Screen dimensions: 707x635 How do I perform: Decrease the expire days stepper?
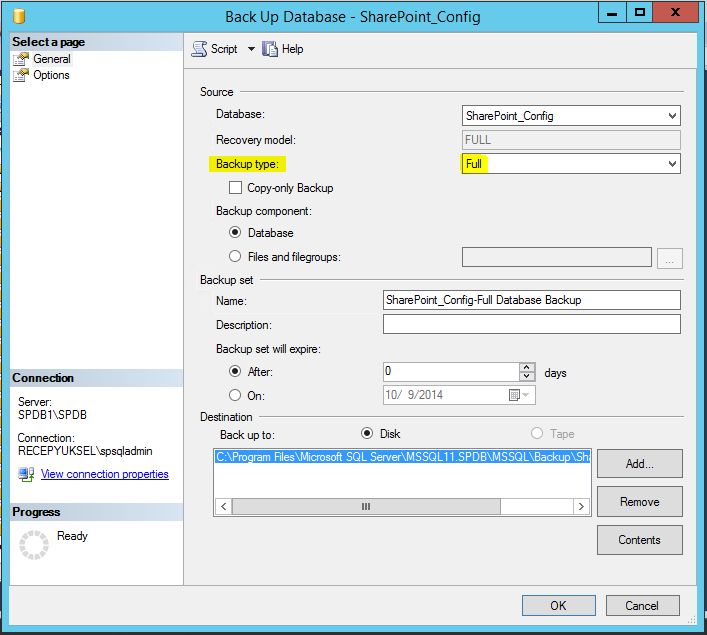(x=527, y=377)
